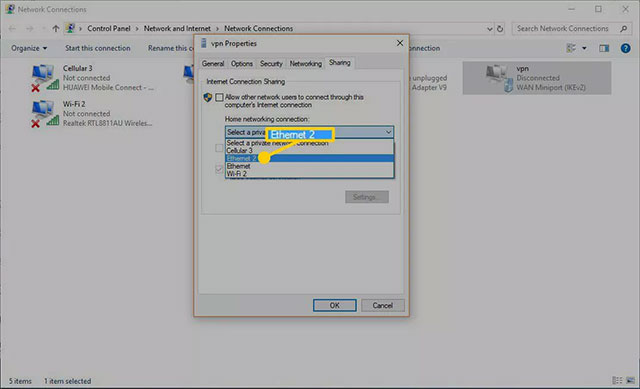Expand the view options arrow
Viewport: 640px width, 389px height.
pyautogui.click(x=584, y=48)
